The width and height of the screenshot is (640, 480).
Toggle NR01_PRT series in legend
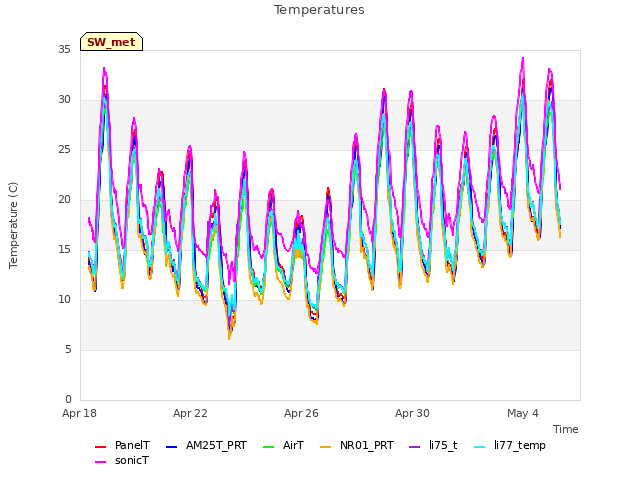pyautogui.click(x=357, y=445)
